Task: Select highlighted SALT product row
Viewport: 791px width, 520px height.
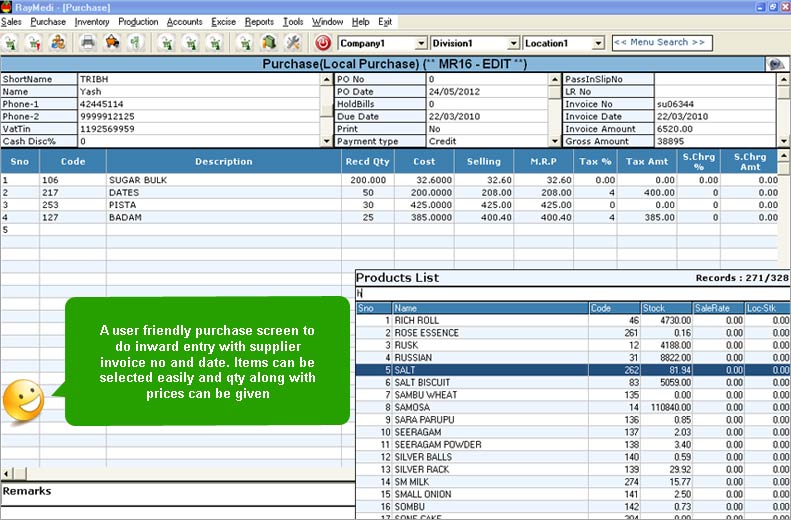Action: click(x=573, y=370)
